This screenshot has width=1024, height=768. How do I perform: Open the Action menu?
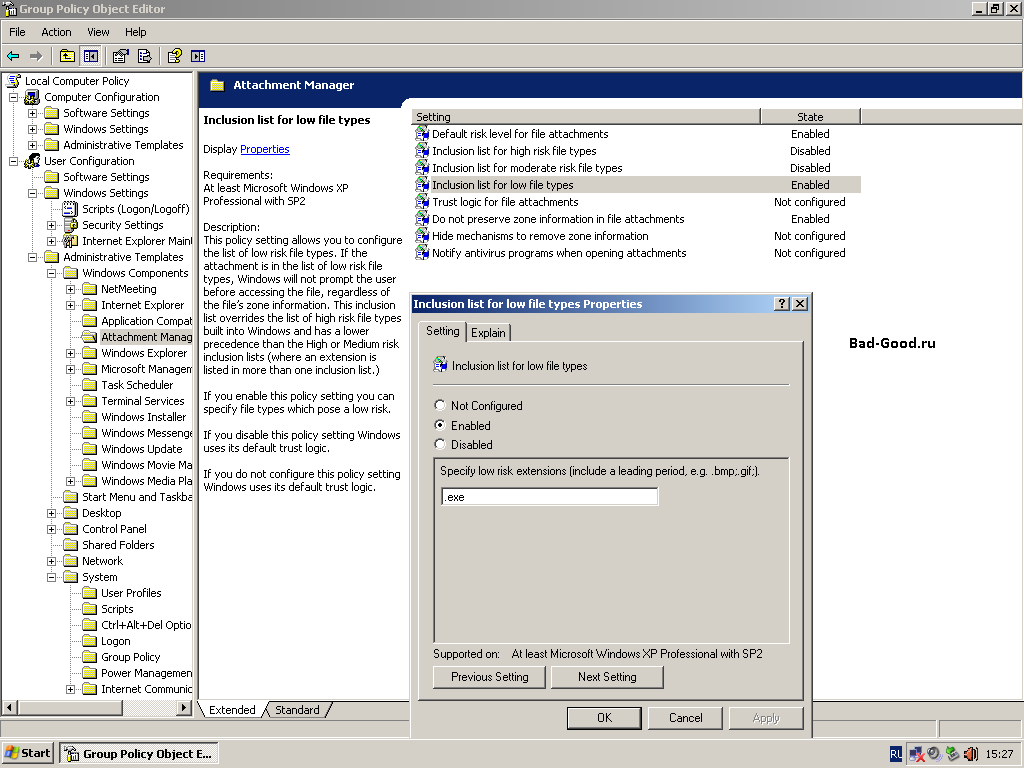coord(56,32)
